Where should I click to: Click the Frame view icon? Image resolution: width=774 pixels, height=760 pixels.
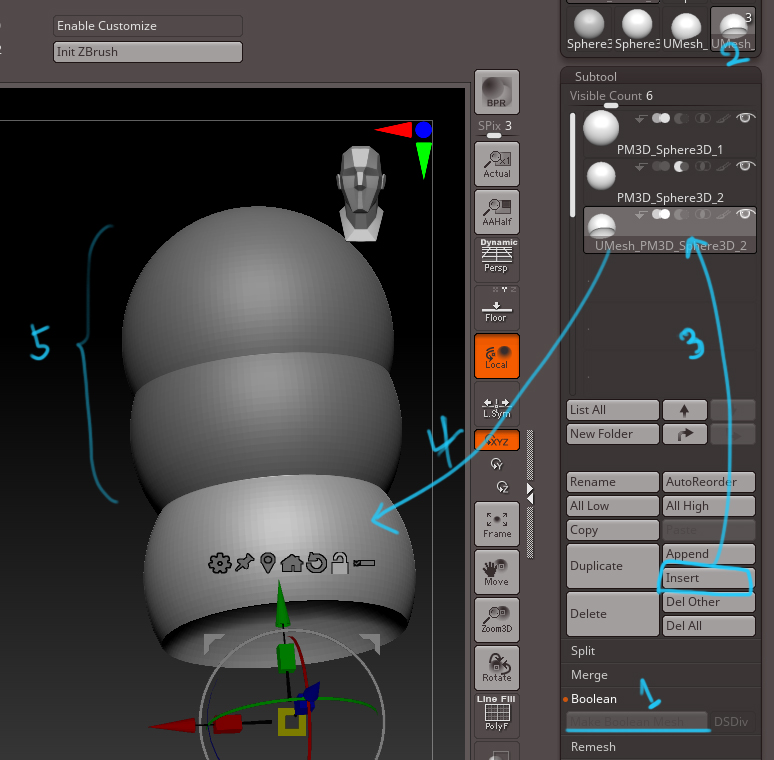[497, 524]
